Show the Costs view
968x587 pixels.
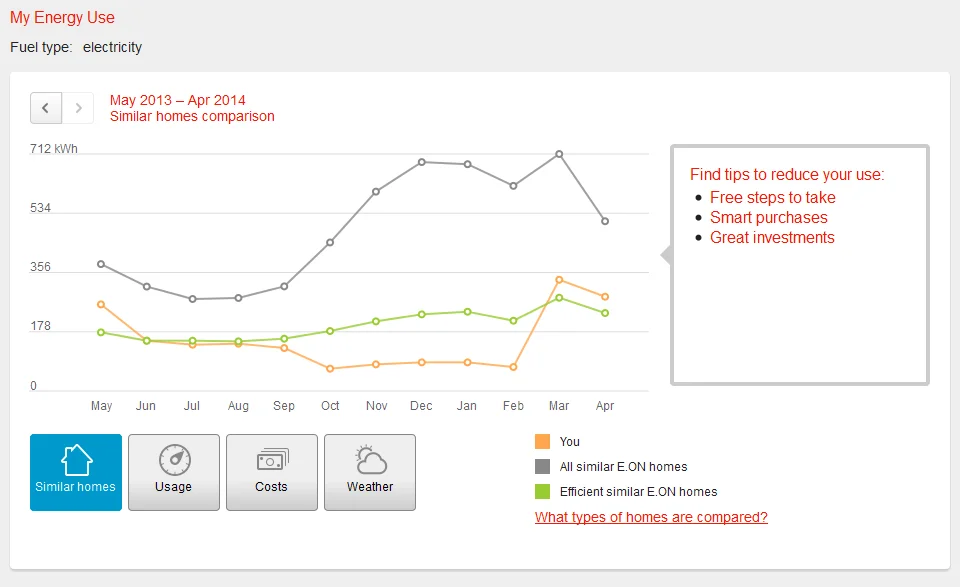coord(272,472)
